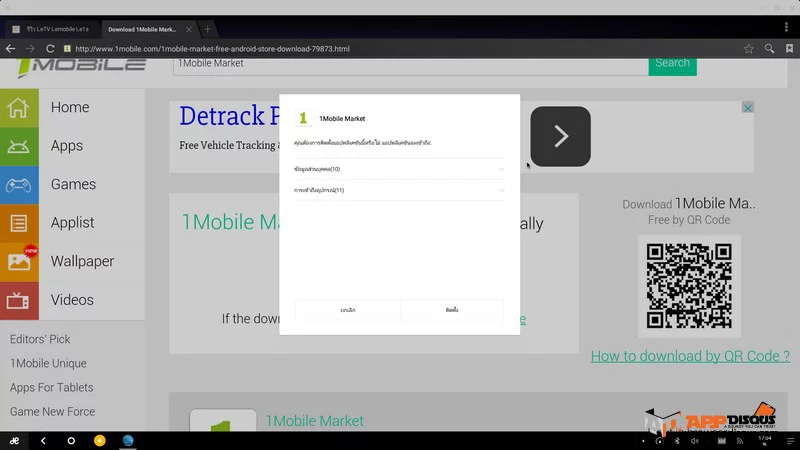Click the 1Mobile Market app icon in dialog
800x450 pixels.
point(303,118)
